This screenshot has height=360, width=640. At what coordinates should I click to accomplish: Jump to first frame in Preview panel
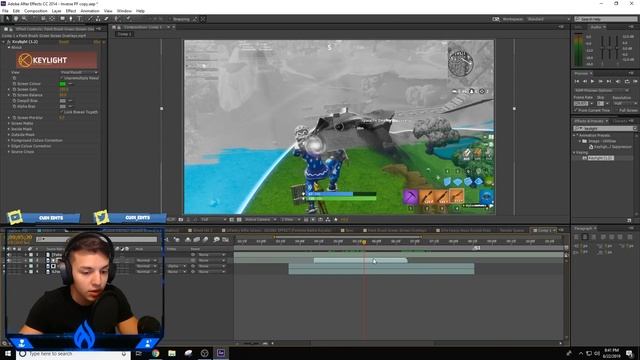click(577, 82)
